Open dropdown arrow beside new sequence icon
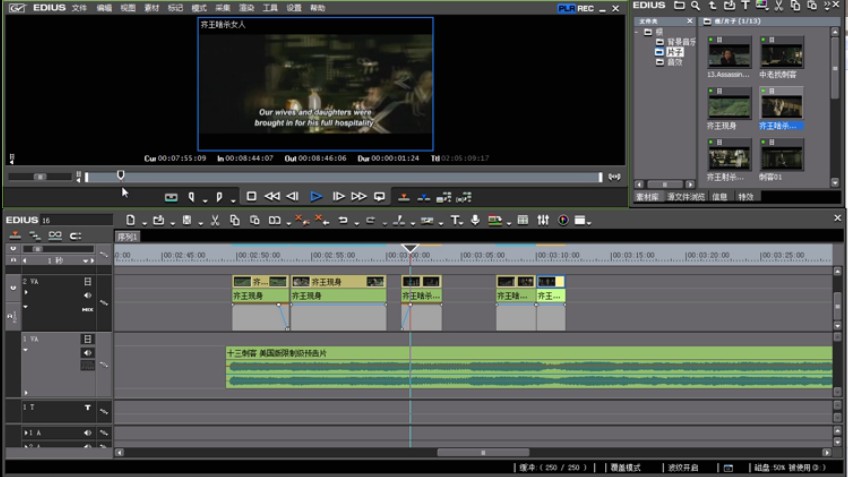Viewport: 848px width, 477px height. click(144, 223)
